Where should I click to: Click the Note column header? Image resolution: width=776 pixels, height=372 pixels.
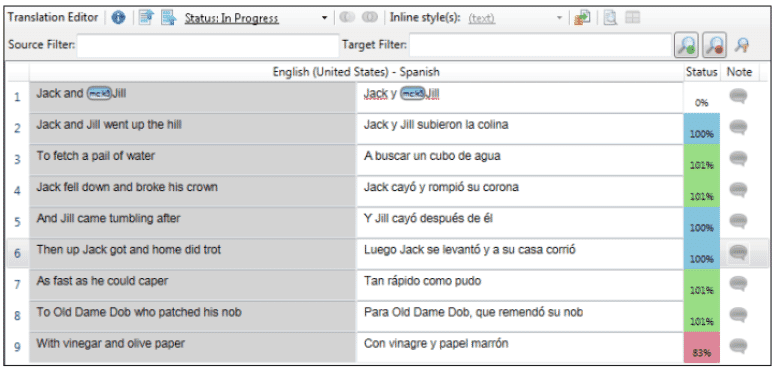pos(739,72)
